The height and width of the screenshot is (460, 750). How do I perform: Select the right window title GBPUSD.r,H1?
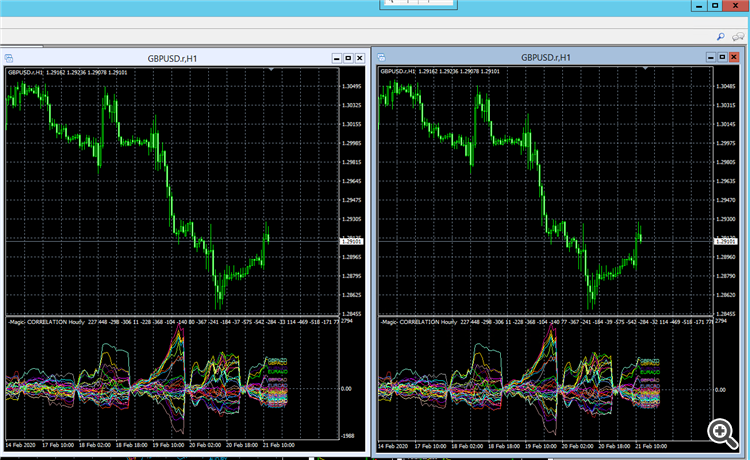click(x=546, y=57)
